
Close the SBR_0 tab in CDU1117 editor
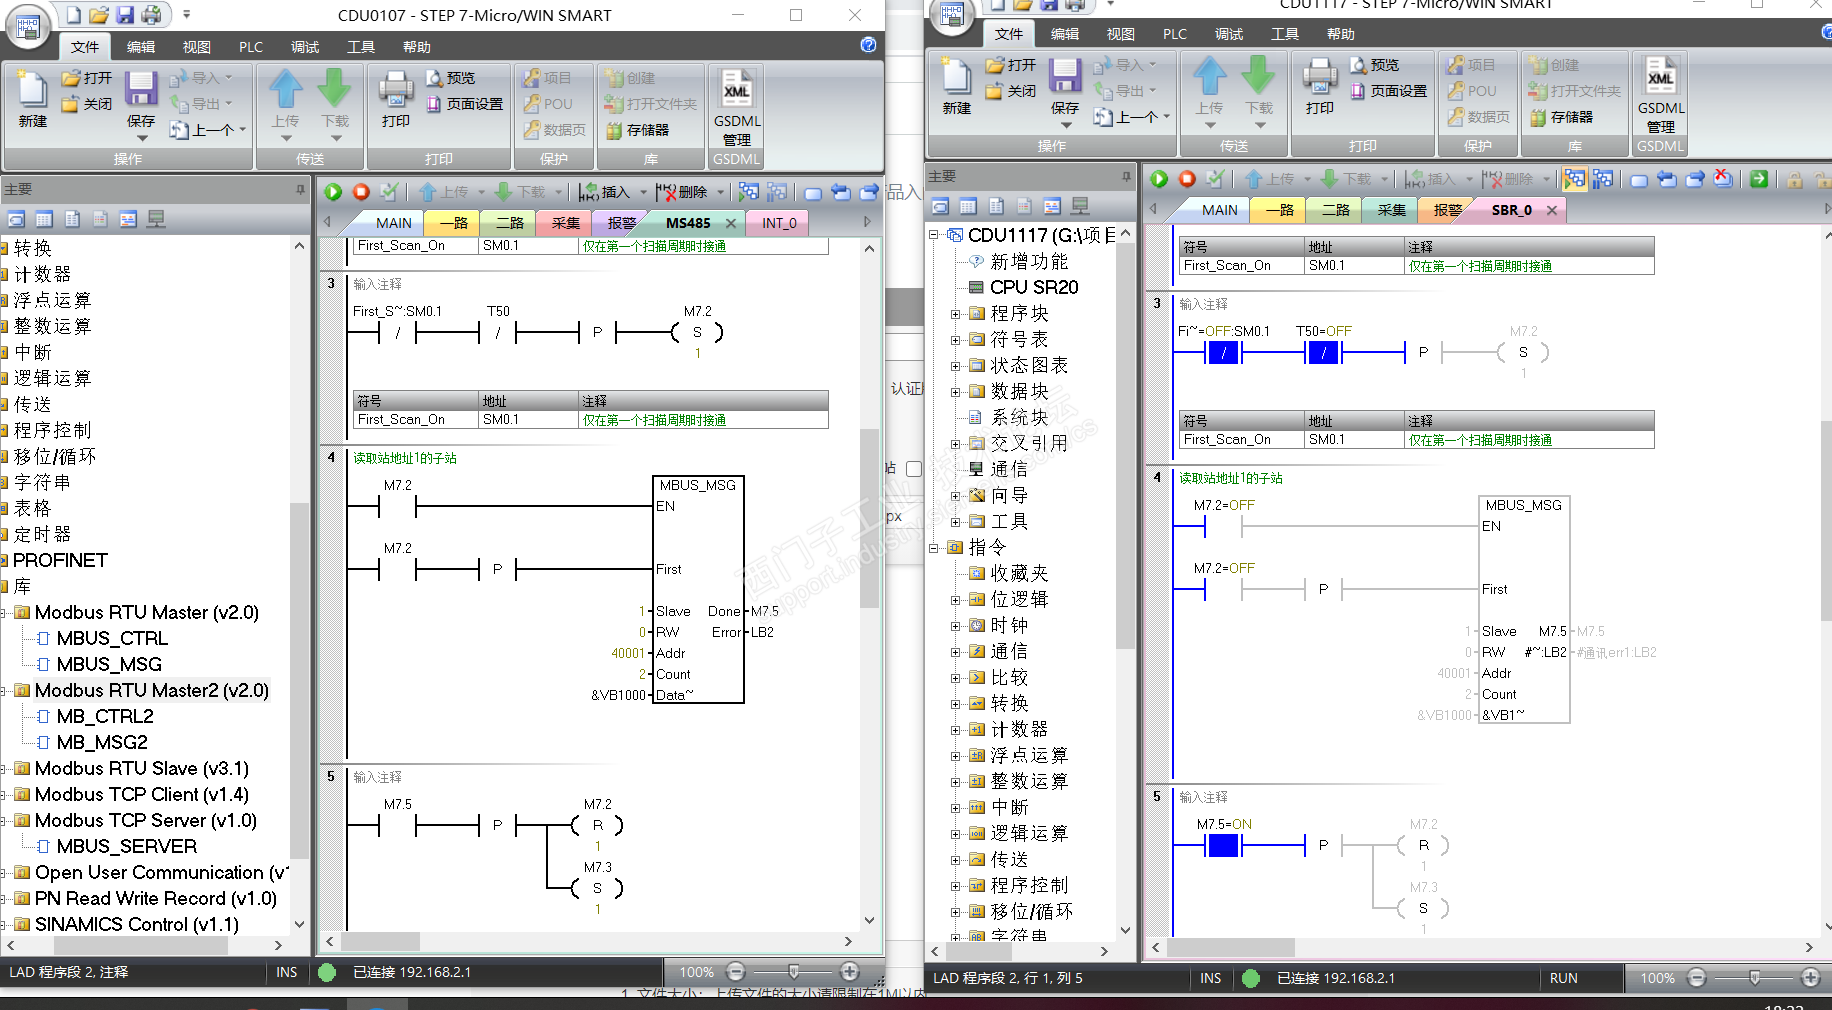(1552, 210)
